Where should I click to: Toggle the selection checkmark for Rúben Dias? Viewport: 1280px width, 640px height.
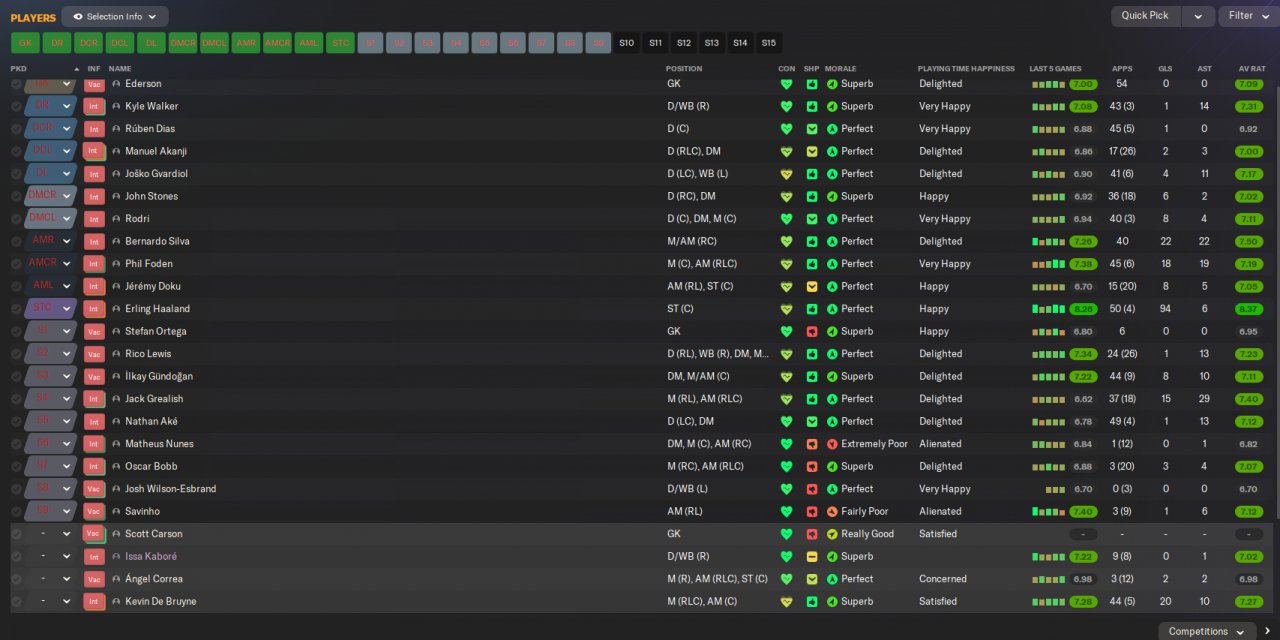click(x=16, y=129)
